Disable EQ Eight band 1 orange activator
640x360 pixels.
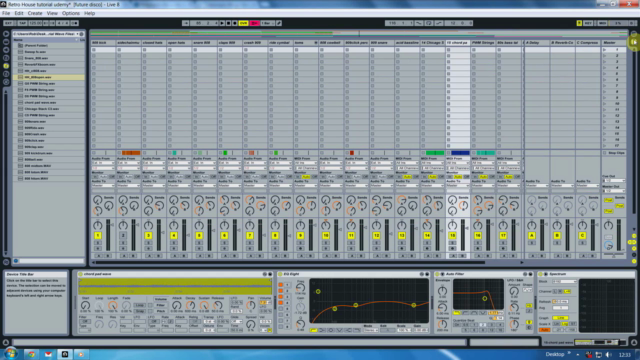281,285
